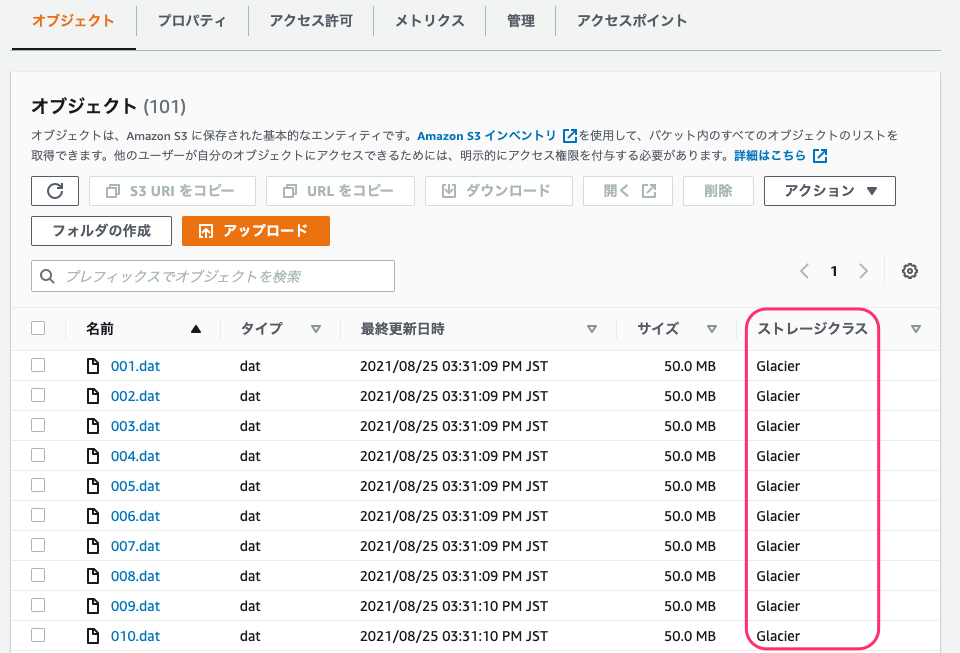Viewport: 960px width, 653px height.
Task: Click the S3 URI をコピー button
Action: tap(172, 191)
